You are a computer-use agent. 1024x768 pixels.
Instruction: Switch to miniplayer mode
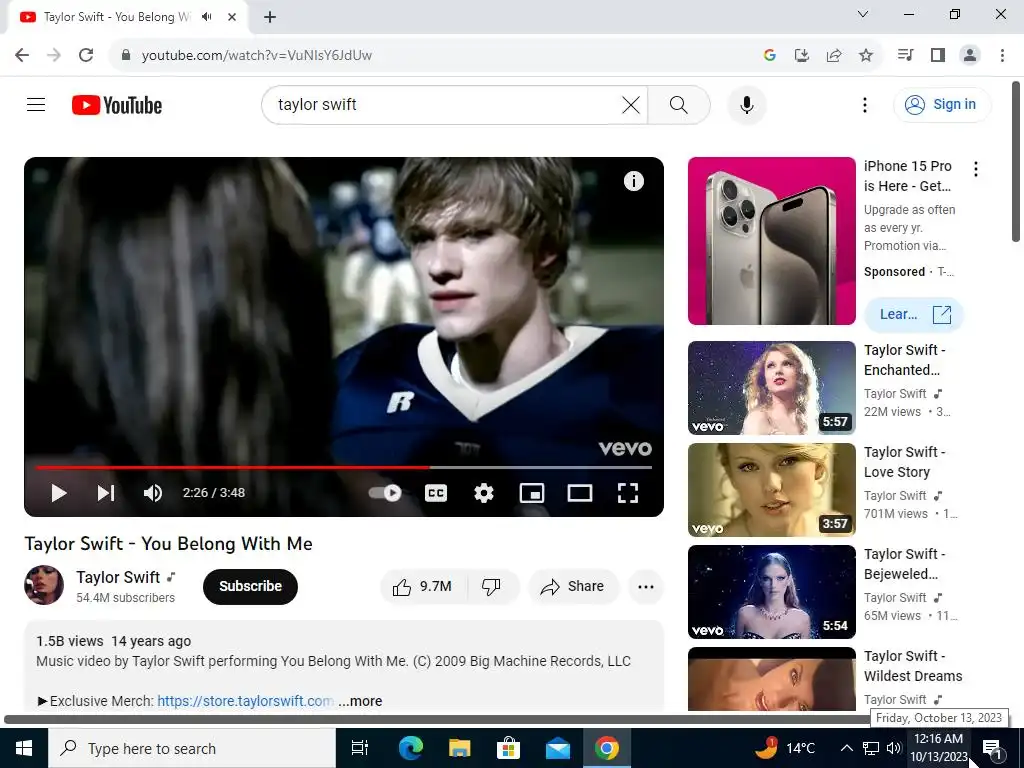[x=532, y=493]
